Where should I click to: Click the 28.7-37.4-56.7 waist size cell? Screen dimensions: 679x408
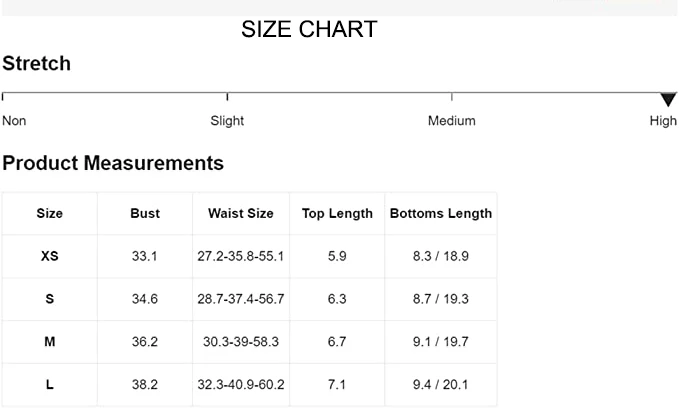click(x=240, y=299)
